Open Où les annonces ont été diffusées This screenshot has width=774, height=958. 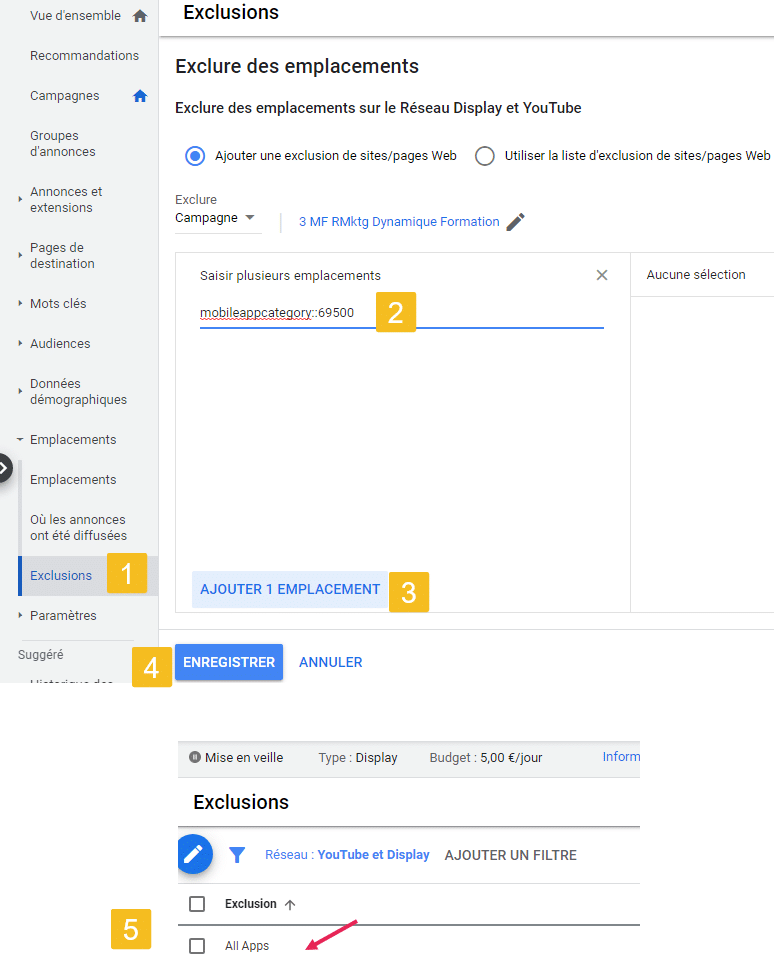79,527
